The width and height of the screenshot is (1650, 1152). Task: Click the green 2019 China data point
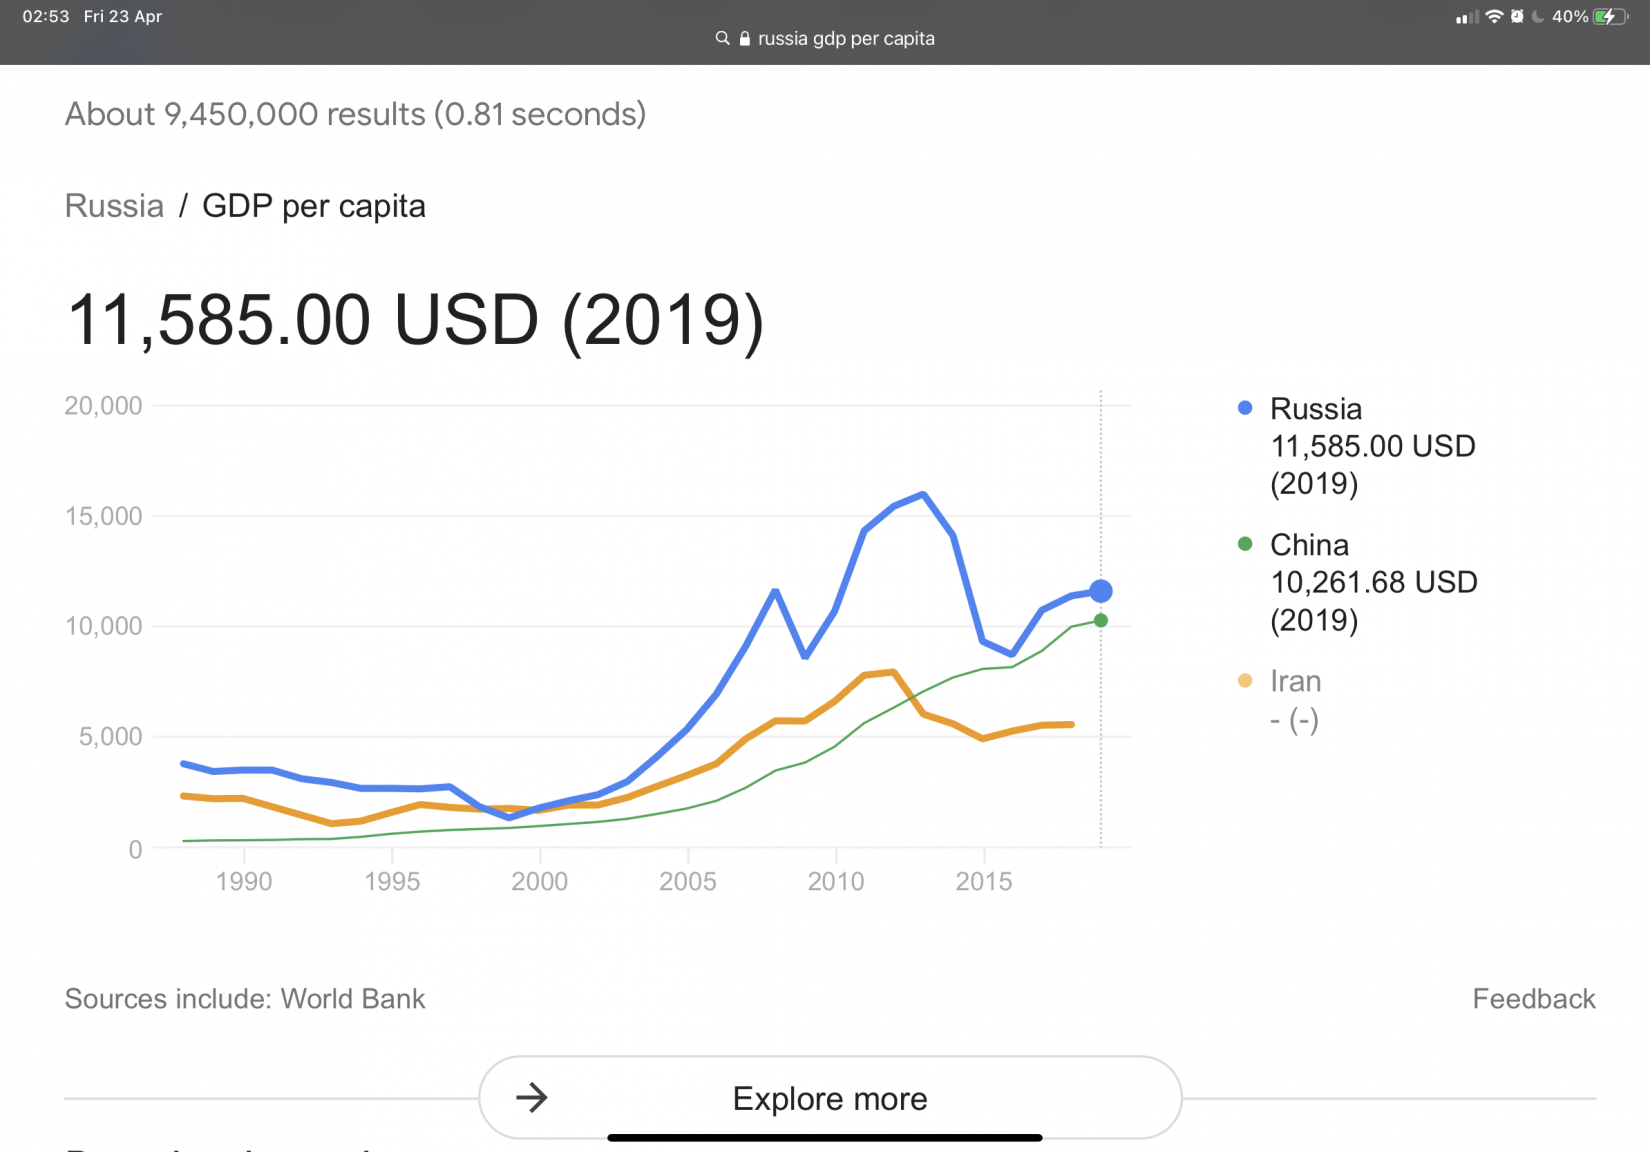pos(1100,621)
